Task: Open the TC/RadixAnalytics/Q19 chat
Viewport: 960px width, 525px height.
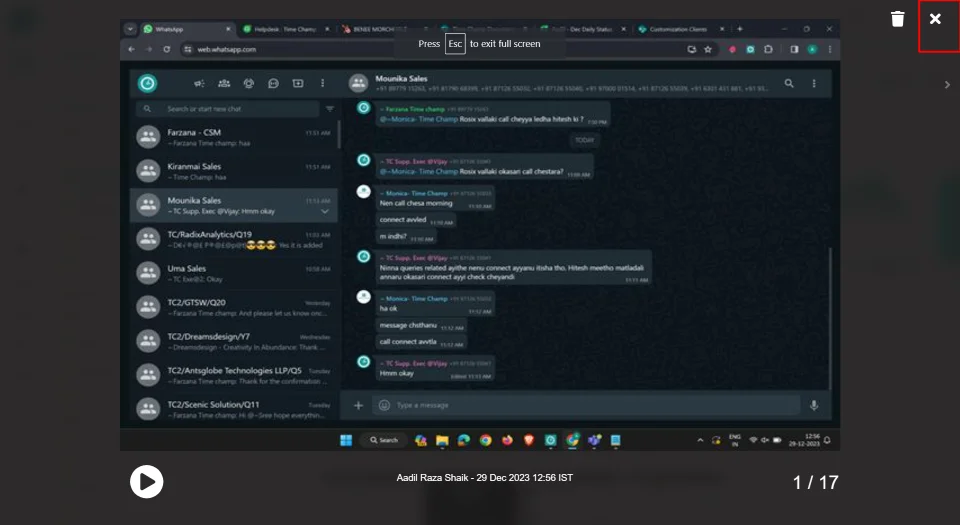Action: pos(234,239)
